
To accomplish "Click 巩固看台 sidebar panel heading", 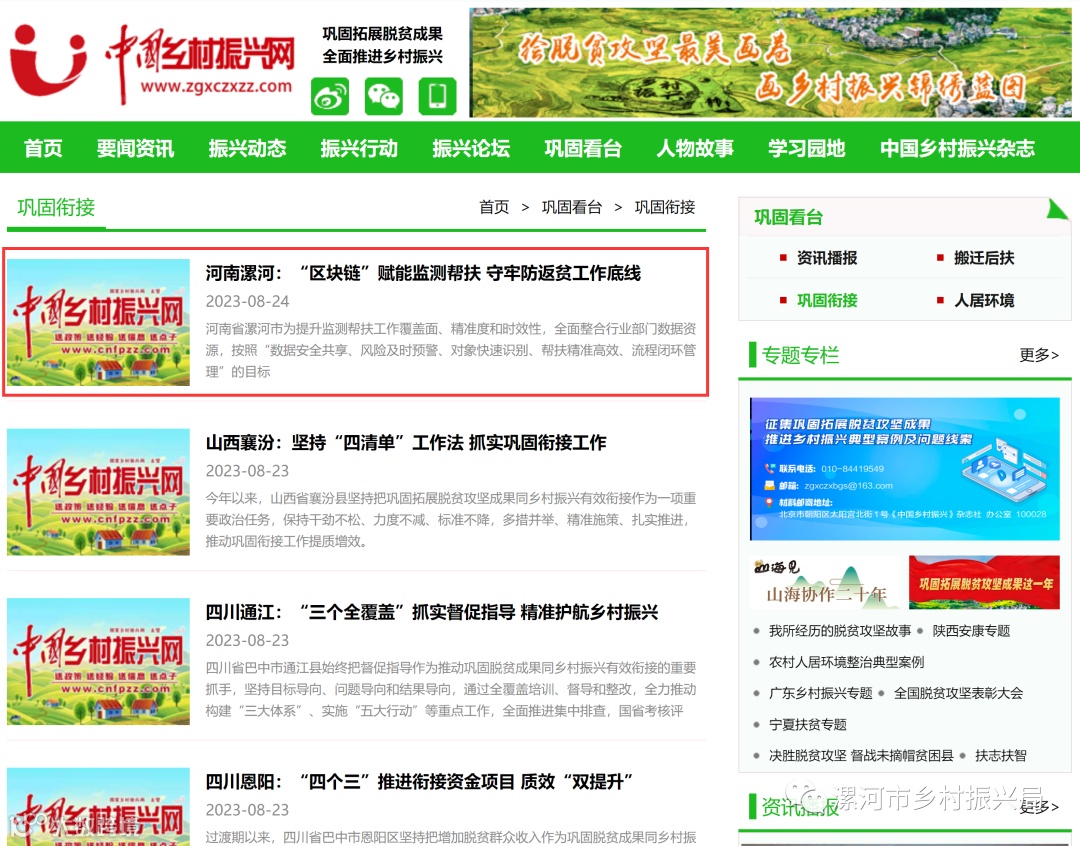I will click(788, 218).
